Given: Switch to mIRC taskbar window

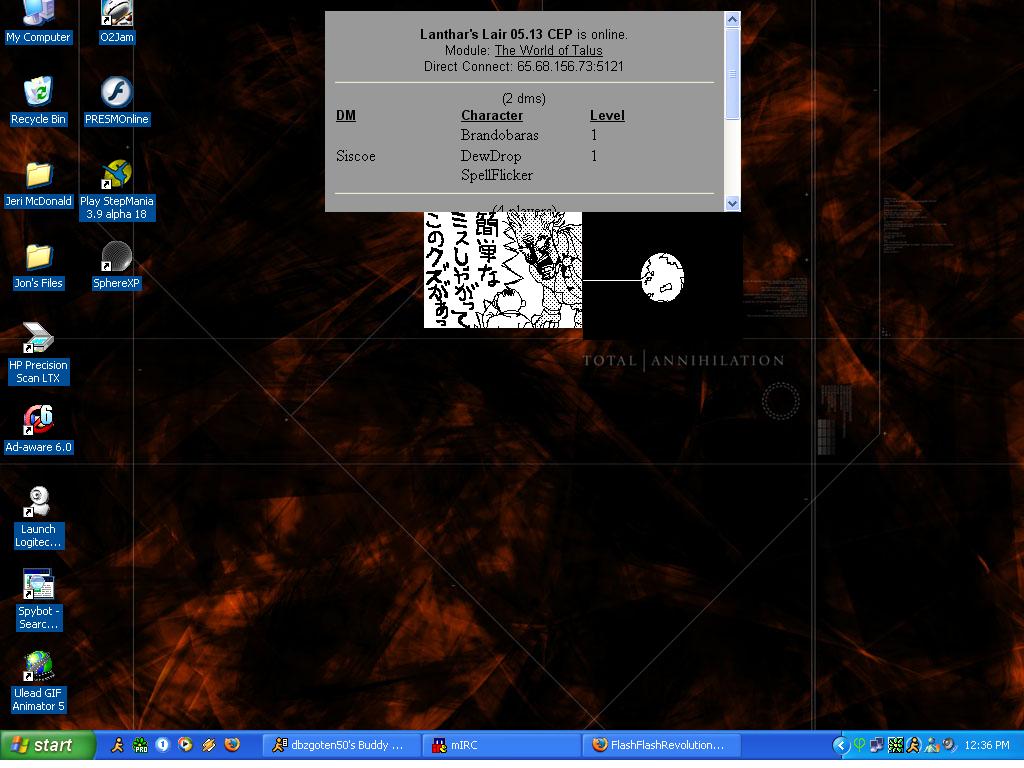Looking at the screenshot, I should click(502, 745).
